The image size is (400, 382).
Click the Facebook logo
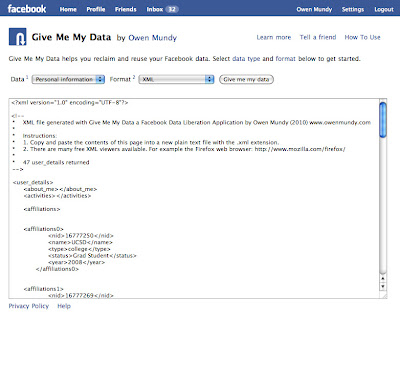[x=27, y=9]
